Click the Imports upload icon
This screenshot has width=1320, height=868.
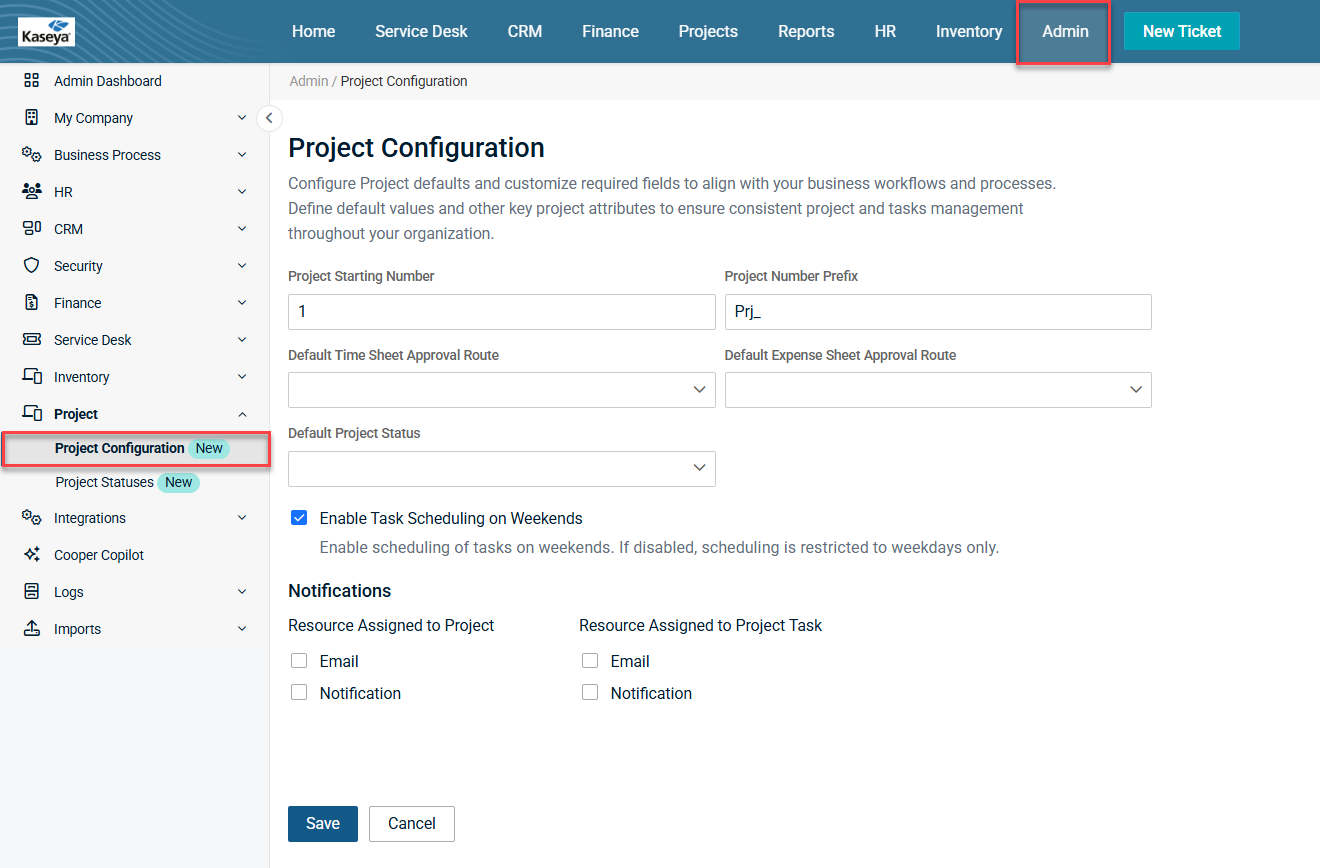tap(31, 629)
